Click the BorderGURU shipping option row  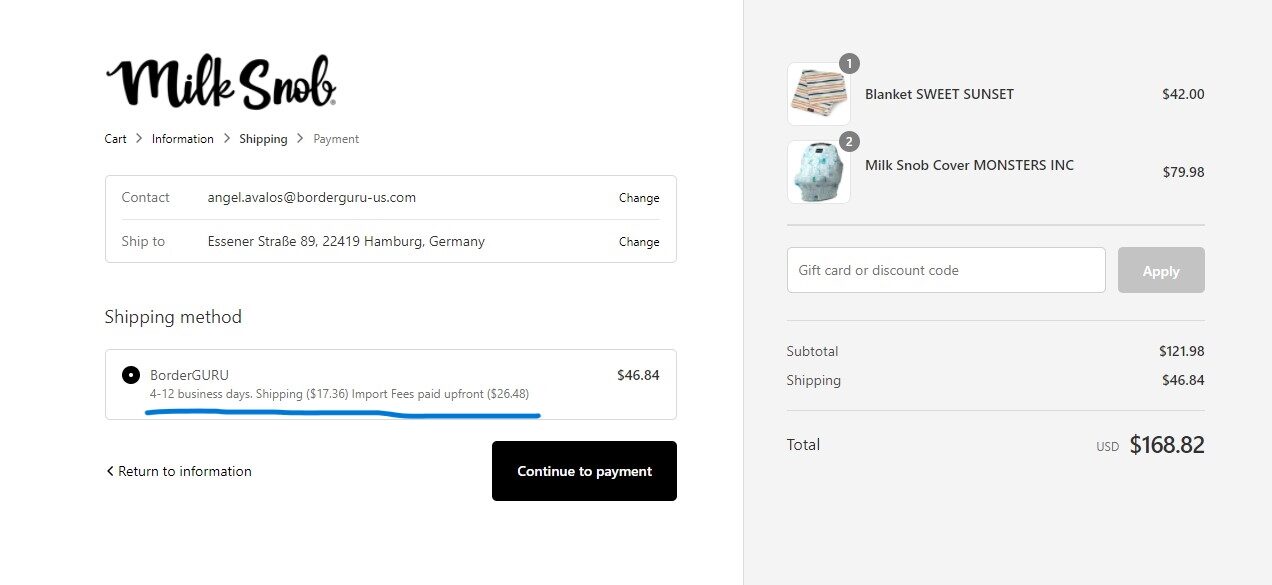tap(390, 384)
